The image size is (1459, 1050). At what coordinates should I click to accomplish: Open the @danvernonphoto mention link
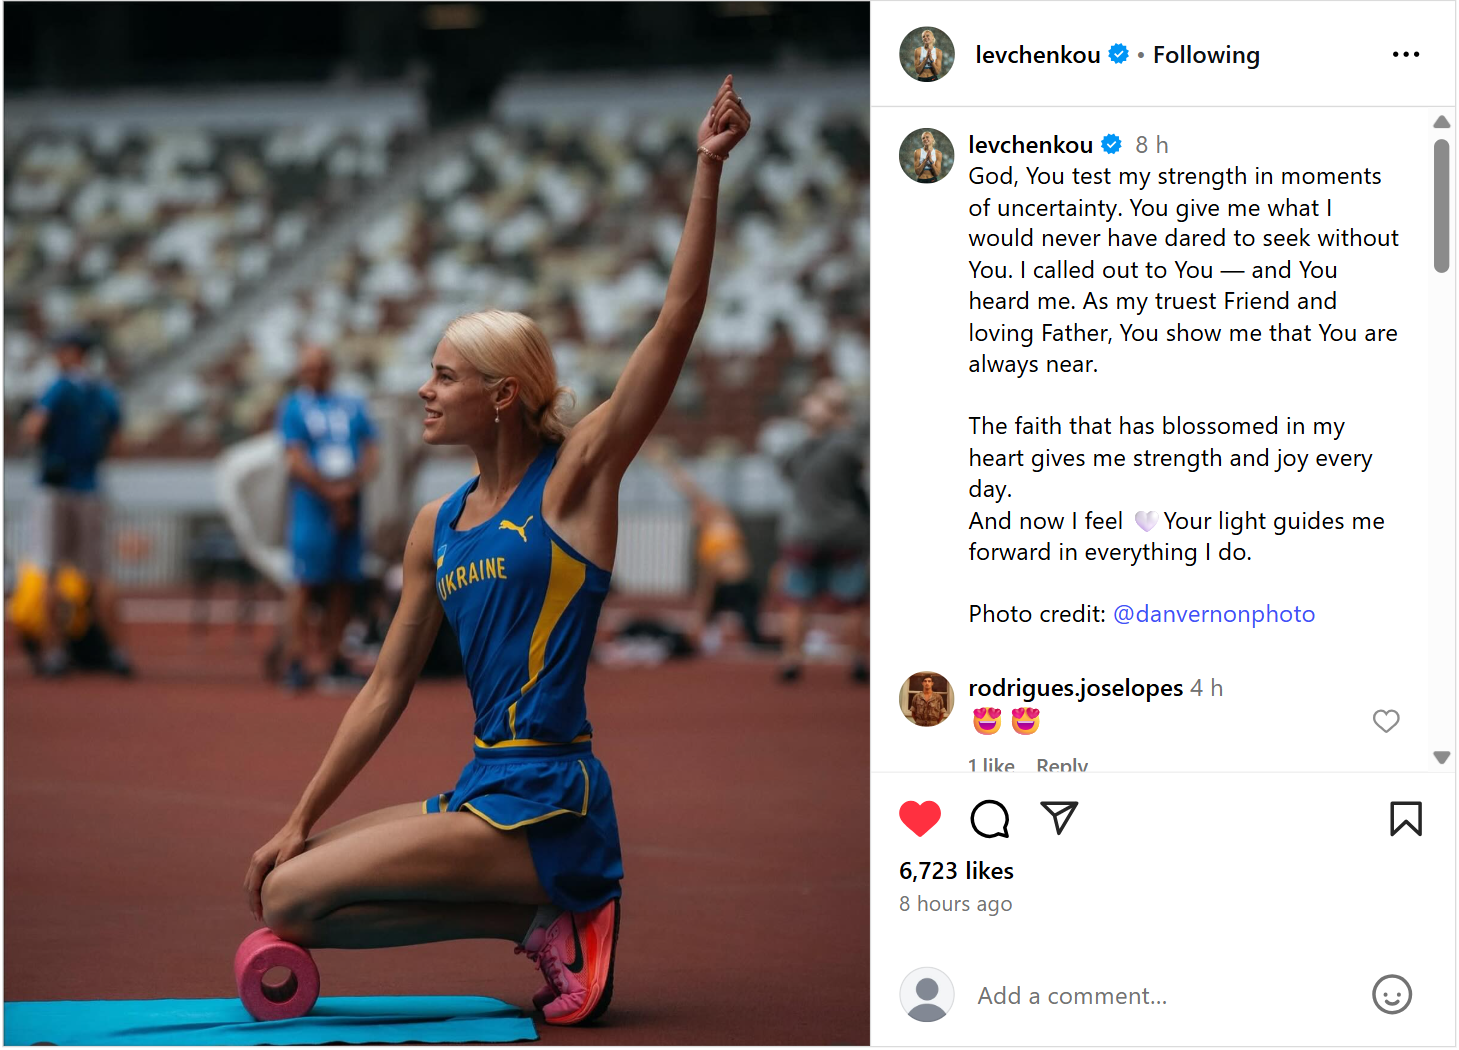(1213, 614)
